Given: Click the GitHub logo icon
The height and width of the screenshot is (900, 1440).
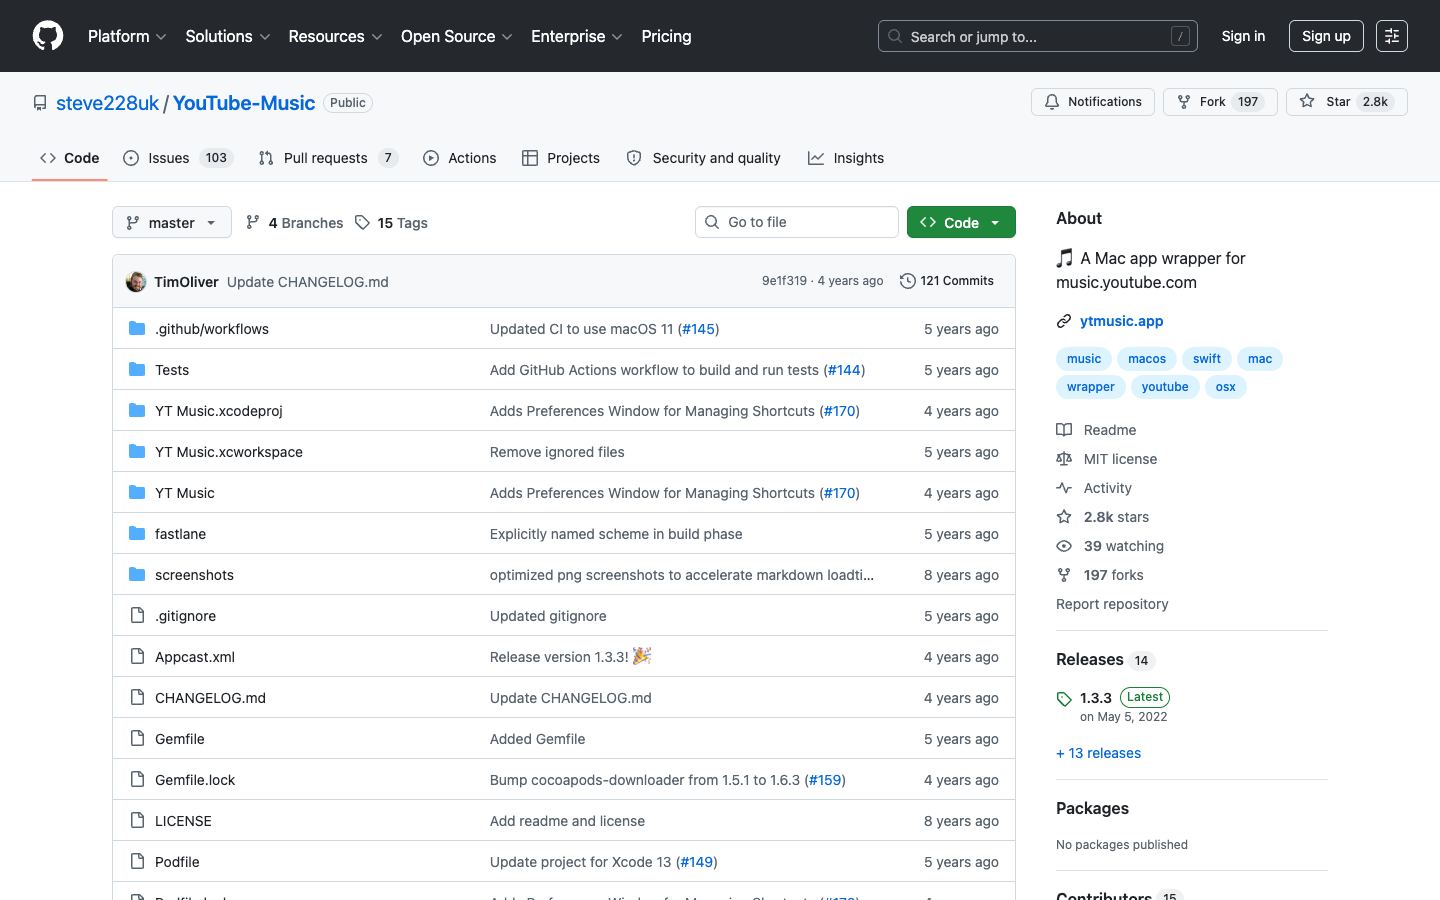Looking at the screenshot, I should pos(48,36).
